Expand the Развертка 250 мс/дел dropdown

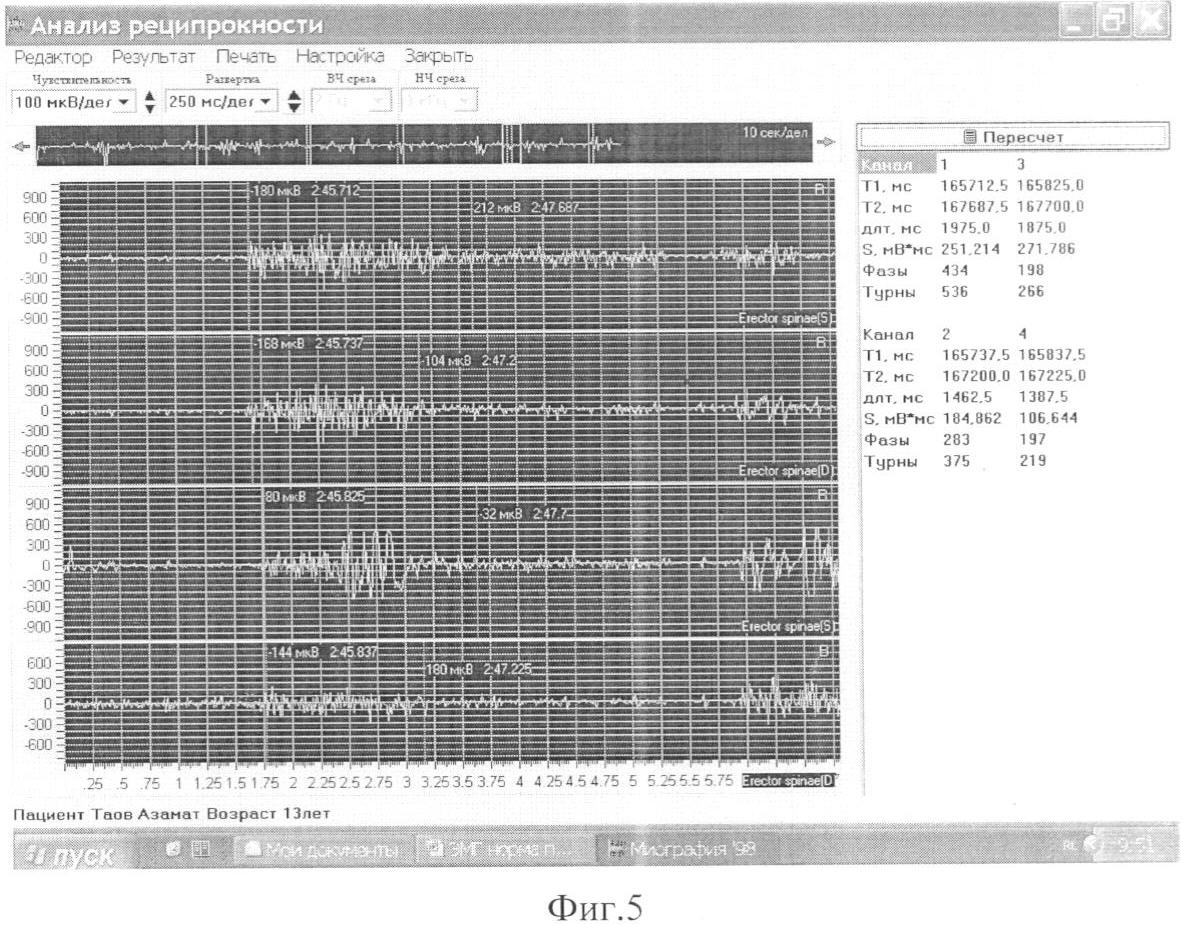[266, 101]
